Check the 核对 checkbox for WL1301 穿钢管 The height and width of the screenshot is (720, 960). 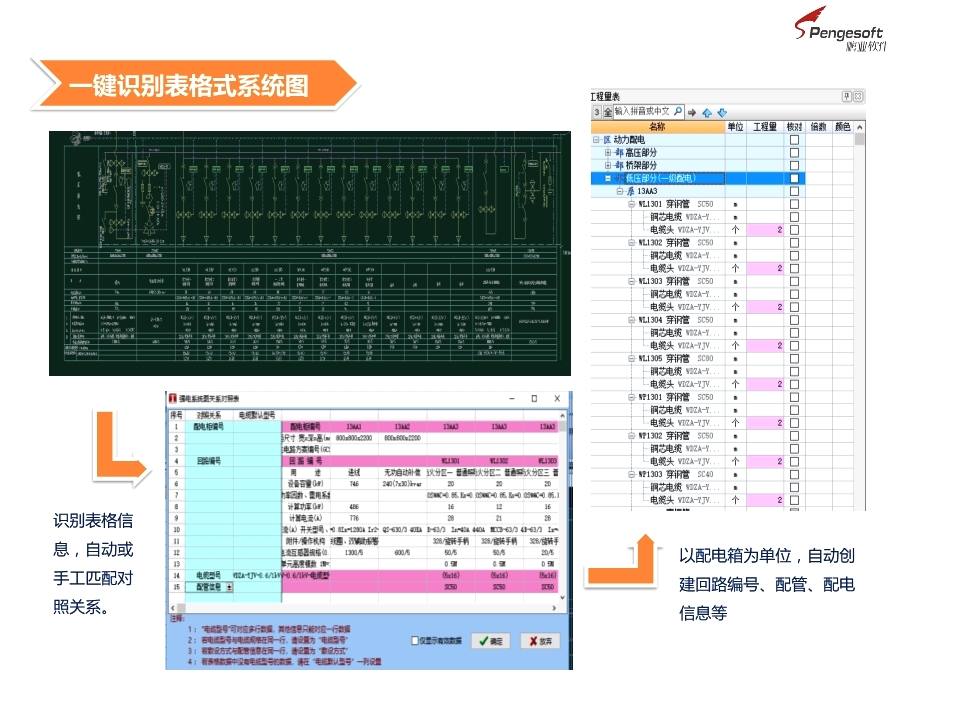(x=794, y=203)
